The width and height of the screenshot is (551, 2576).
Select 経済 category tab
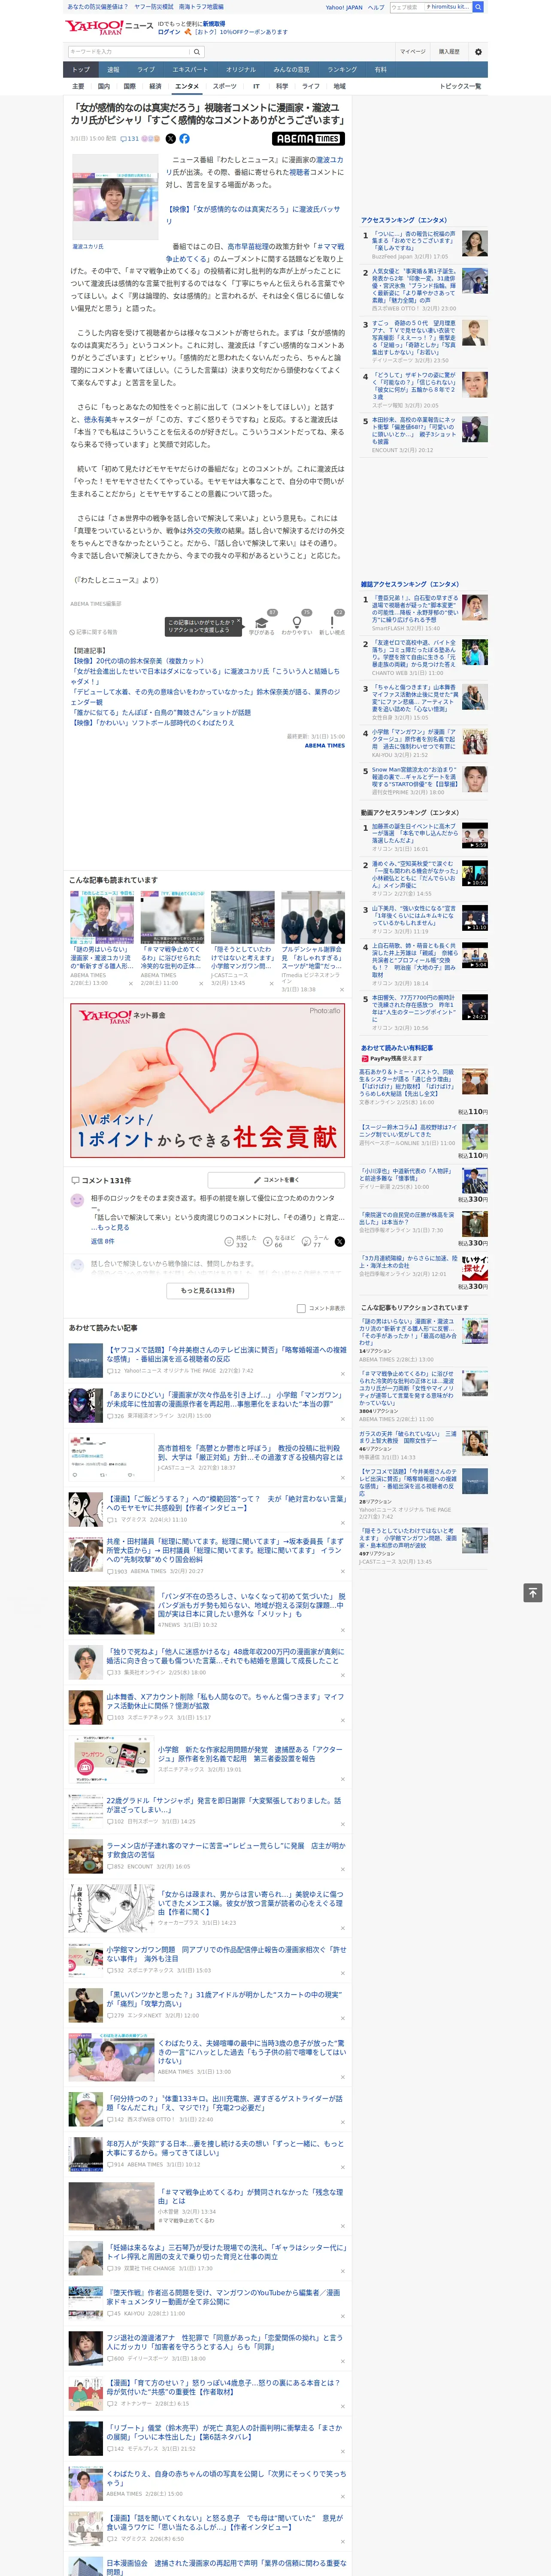pos(155,86)
